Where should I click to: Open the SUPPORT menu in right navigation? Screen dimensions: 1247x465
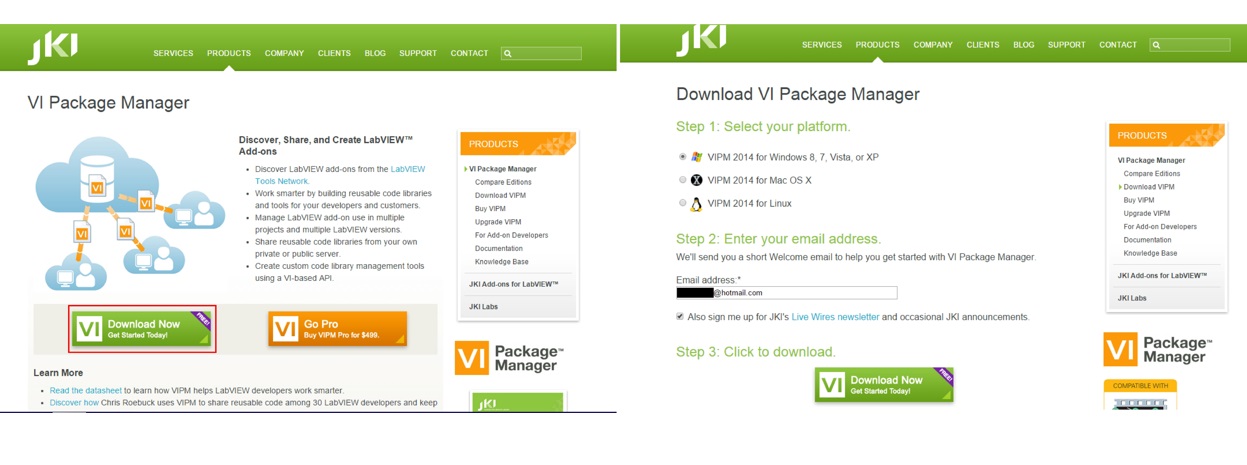tap(1067, 45)
